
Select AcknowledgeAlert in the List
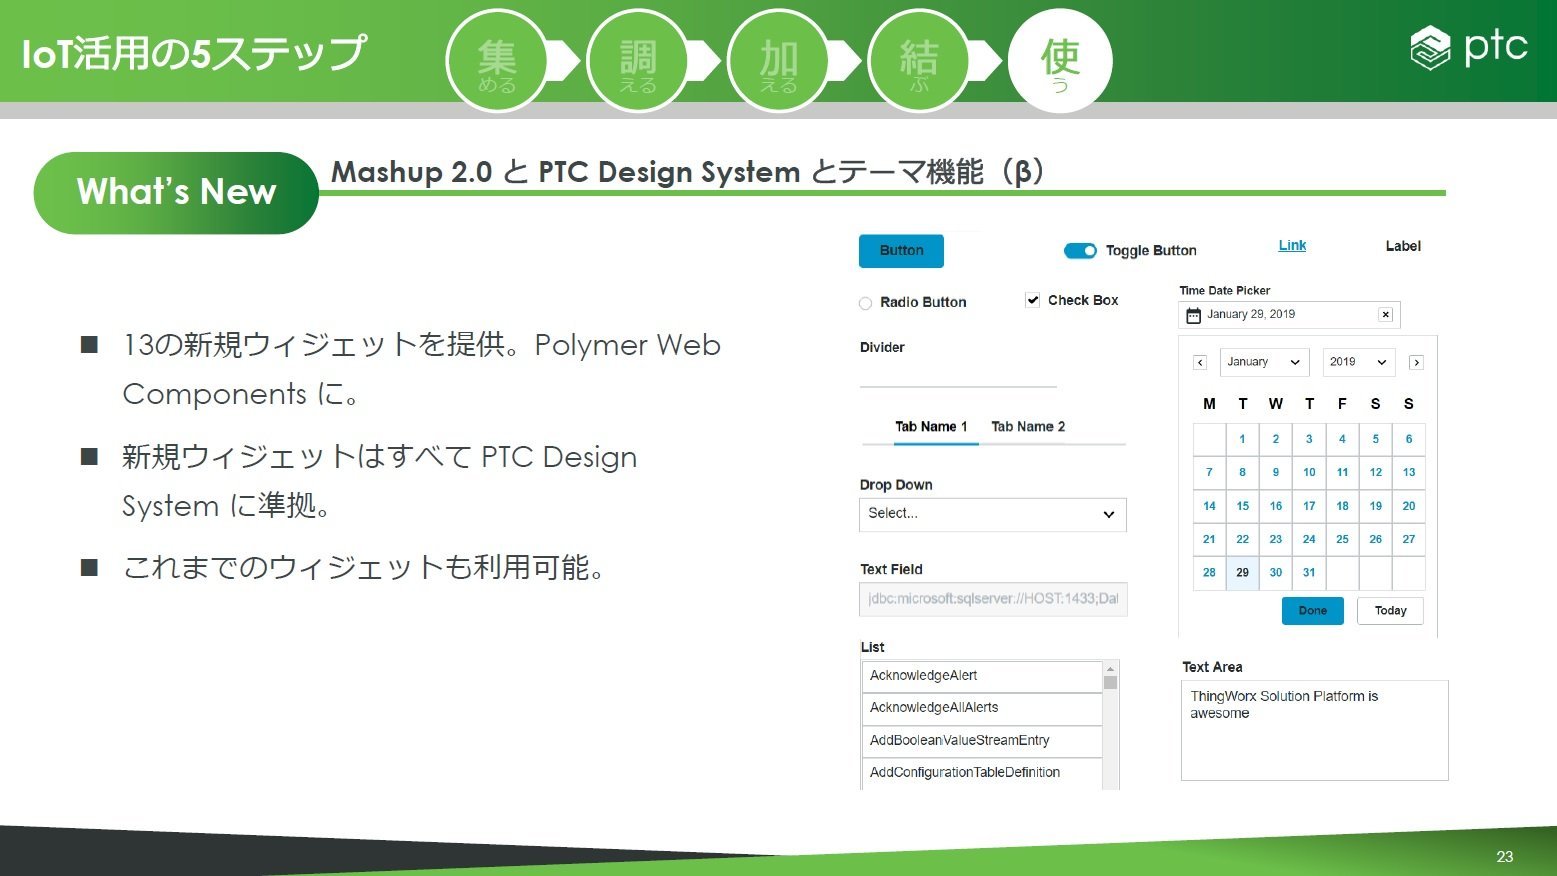pos(982,676)
